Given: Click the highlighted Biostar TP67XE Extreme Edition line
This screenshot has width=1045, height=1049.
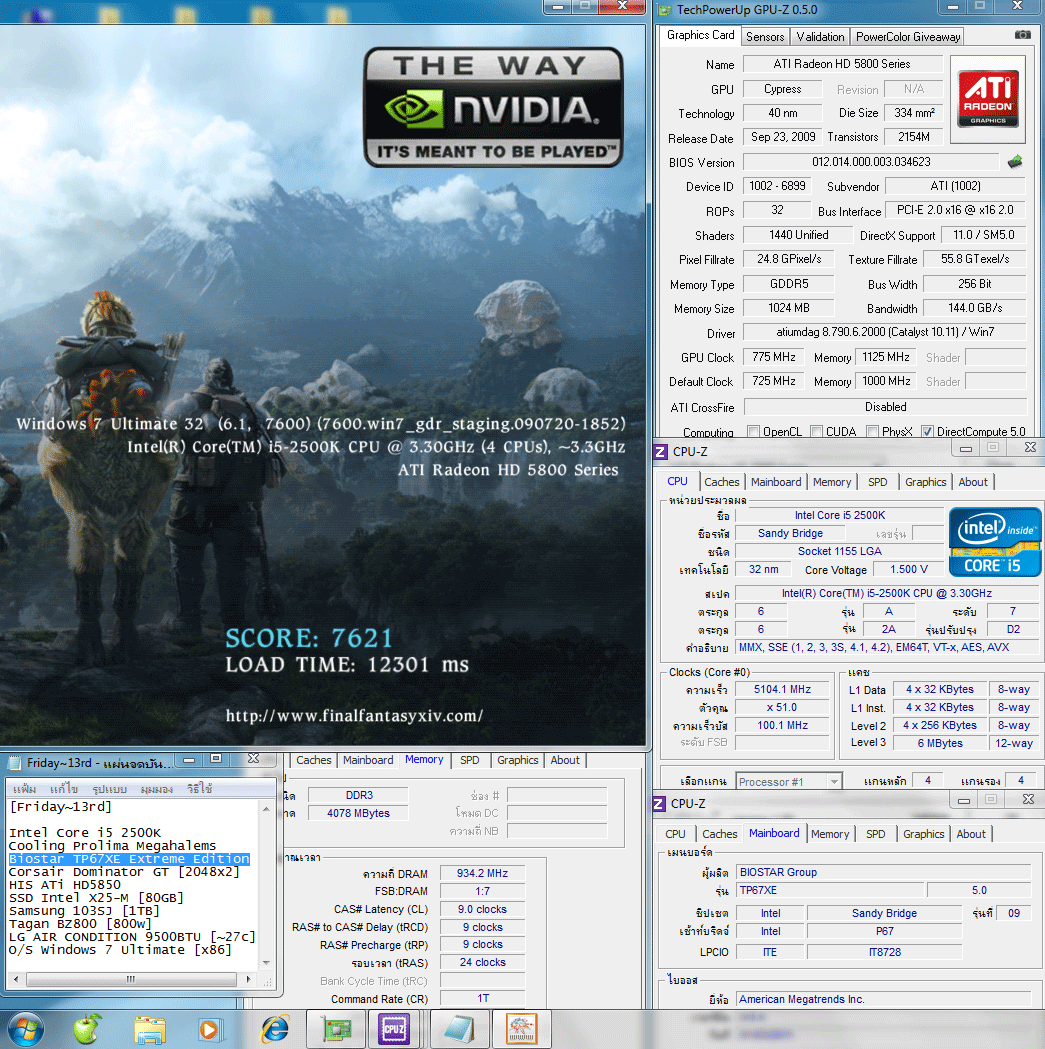Looking at the screenshot, I should [x=129, y=859].
